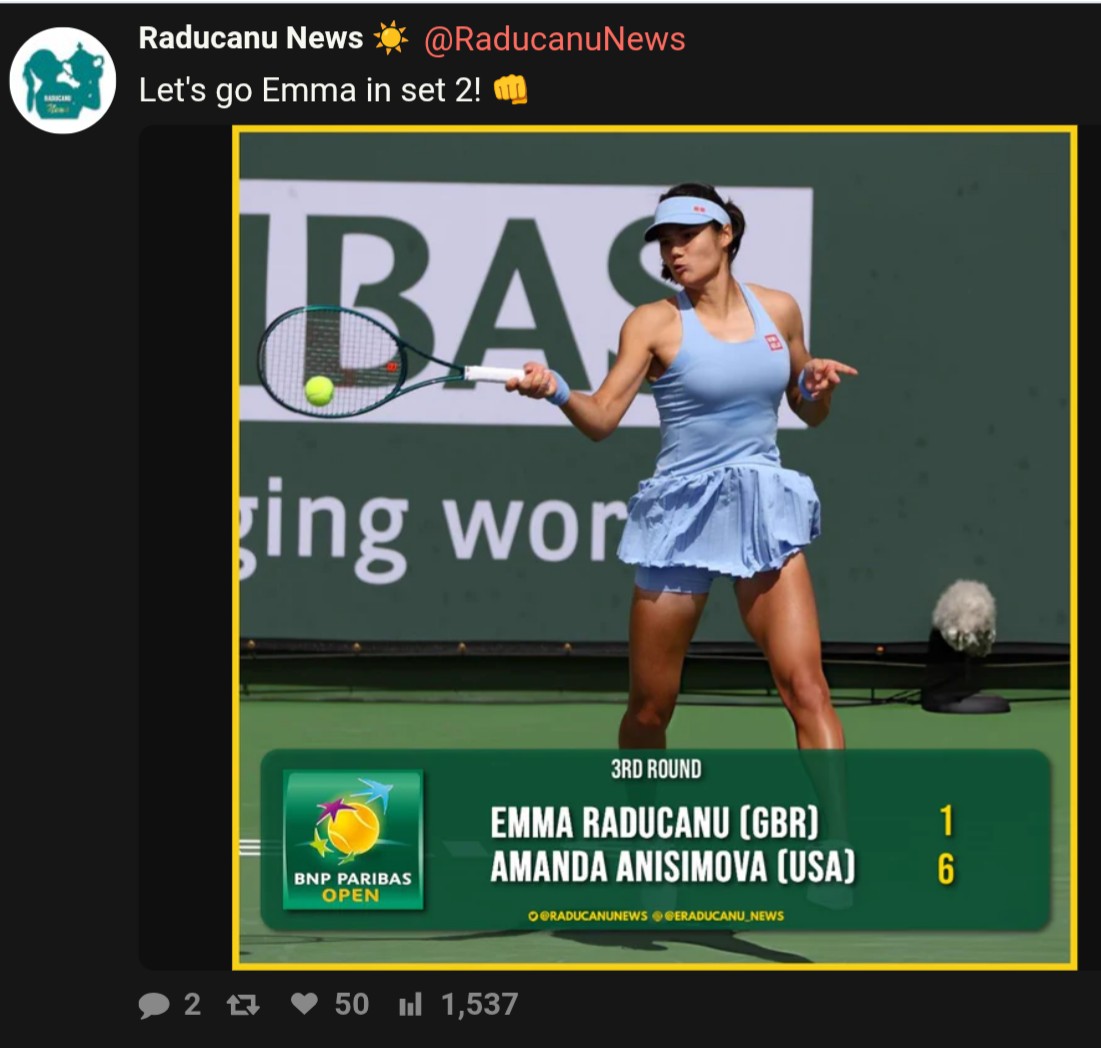Click the reply count "2"
1101x1048 pixels.
pos(192,1004)
